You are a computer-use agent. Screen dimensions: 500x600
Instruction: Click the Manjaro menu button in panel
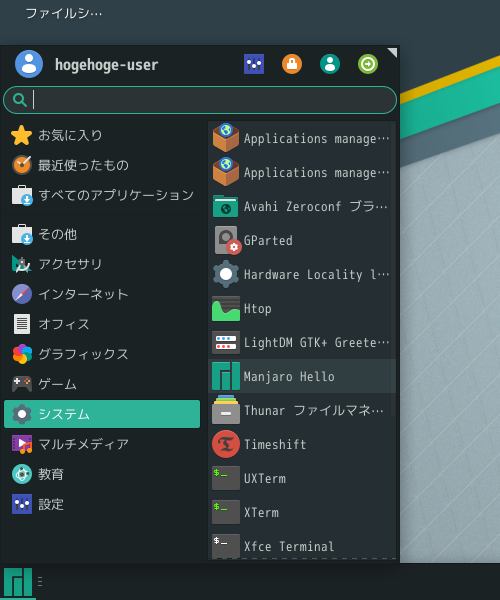[18, 582]
